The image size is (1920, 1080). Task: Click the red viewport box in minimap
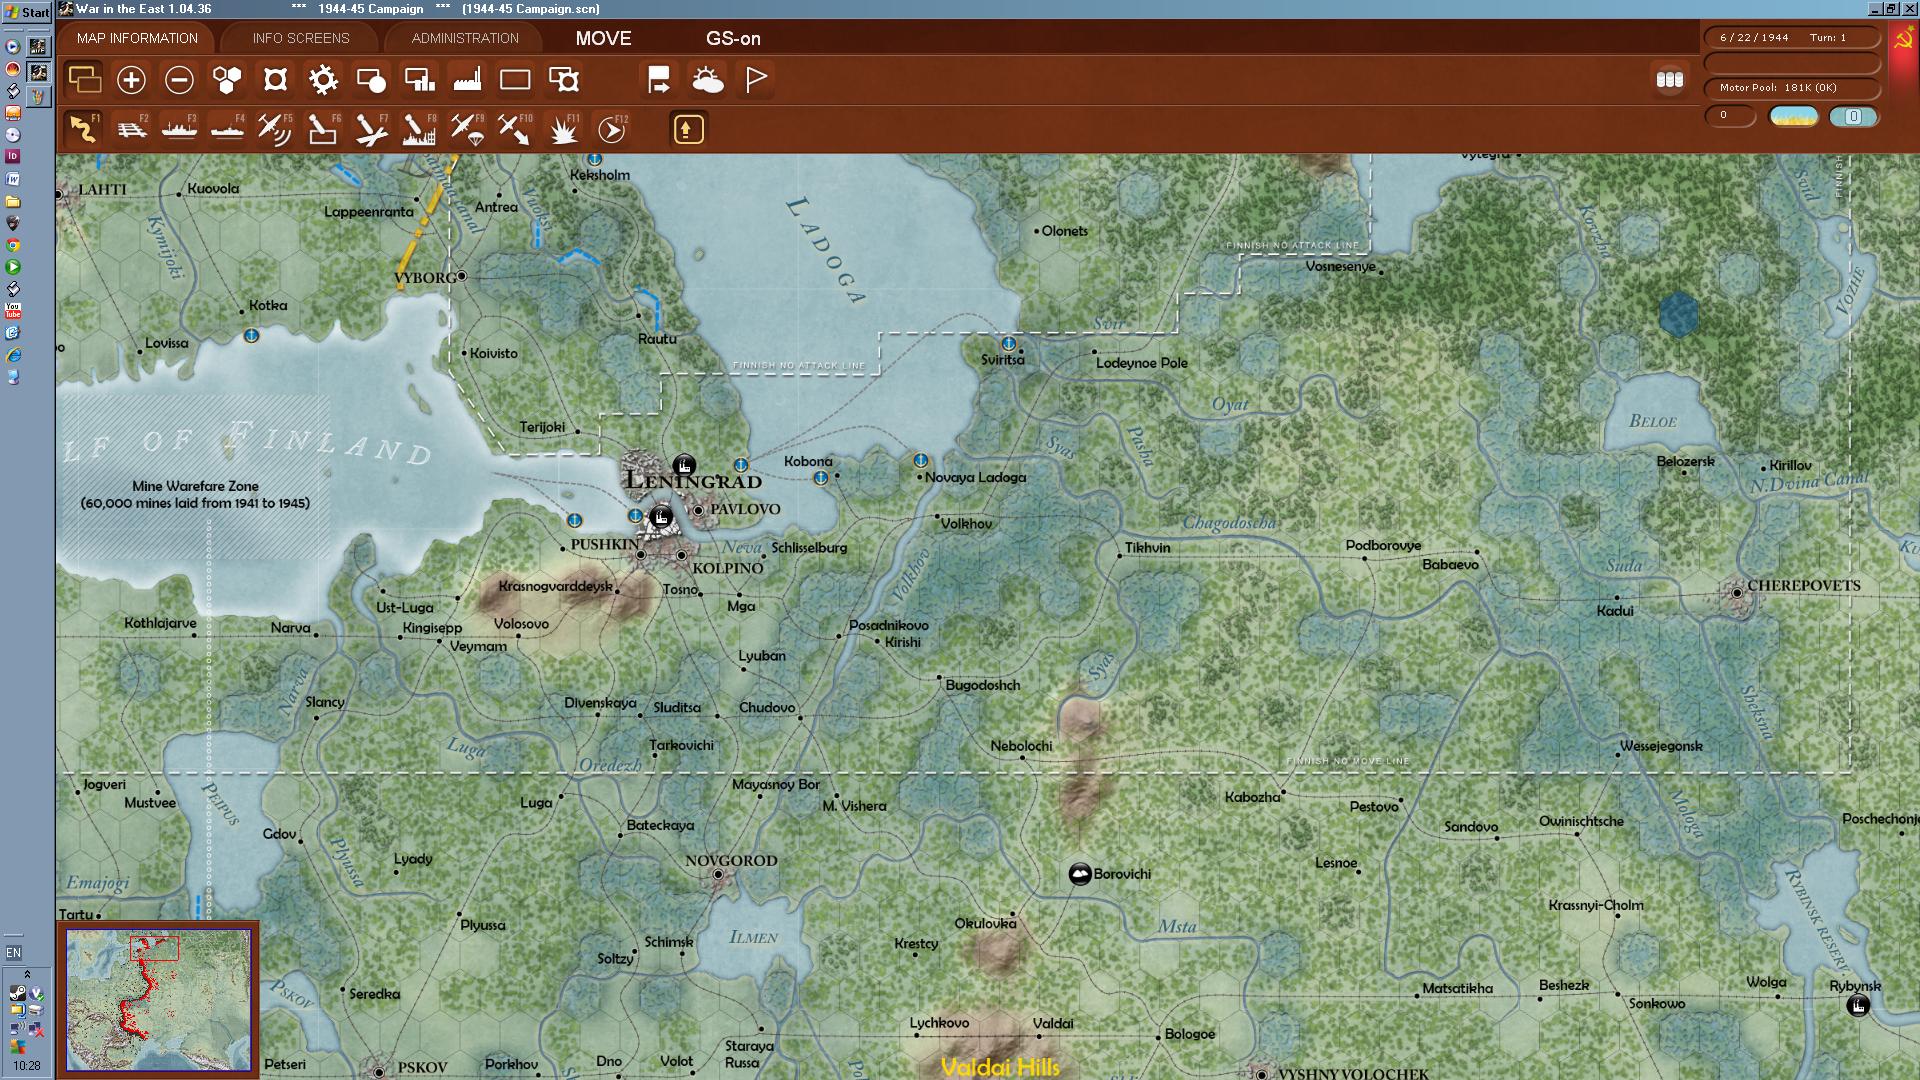coord(154,948)
